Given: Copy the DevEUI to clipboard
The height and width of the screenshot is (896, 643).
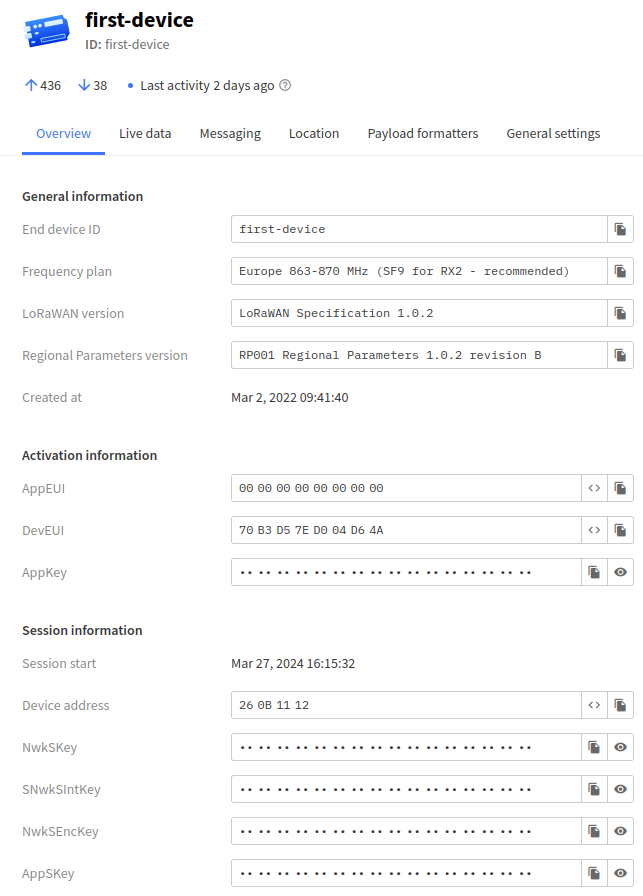Looking at the screenshot, I should pos(620,531).
